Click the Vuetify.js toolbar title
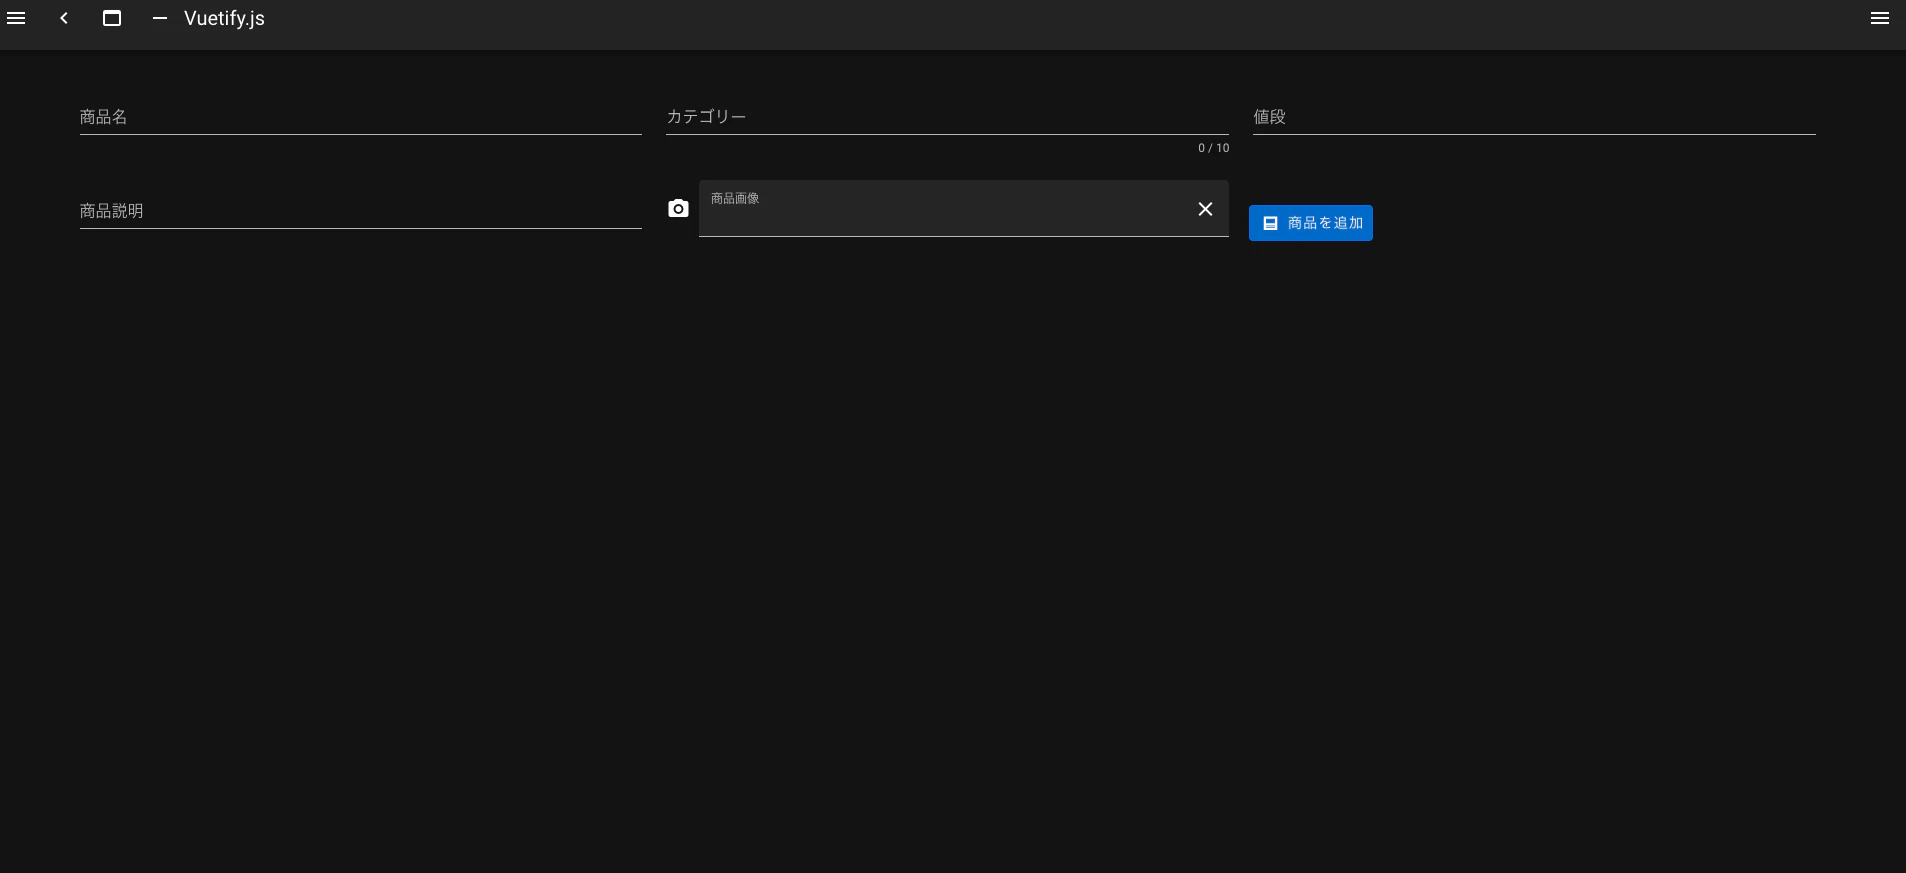This screenshot has height=873, width=1906. (x=224, y=19)
